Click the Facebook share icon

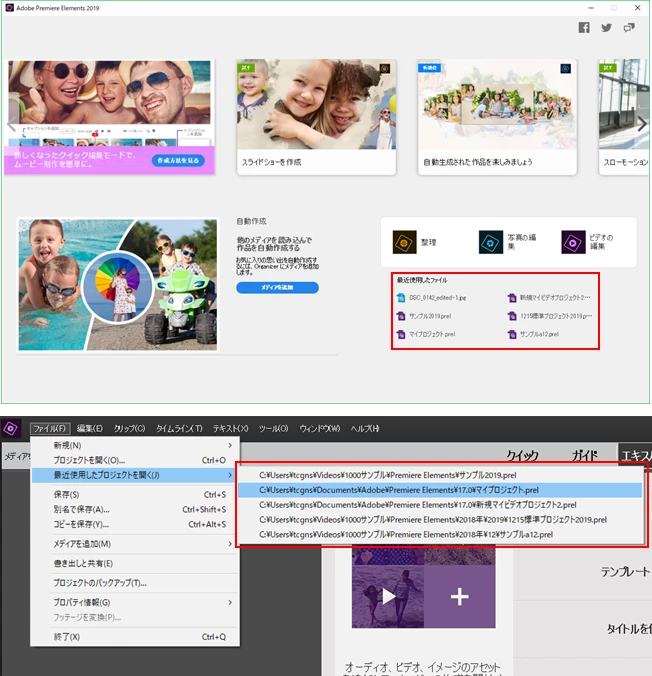pyautogui.click(x=584, y=28)
